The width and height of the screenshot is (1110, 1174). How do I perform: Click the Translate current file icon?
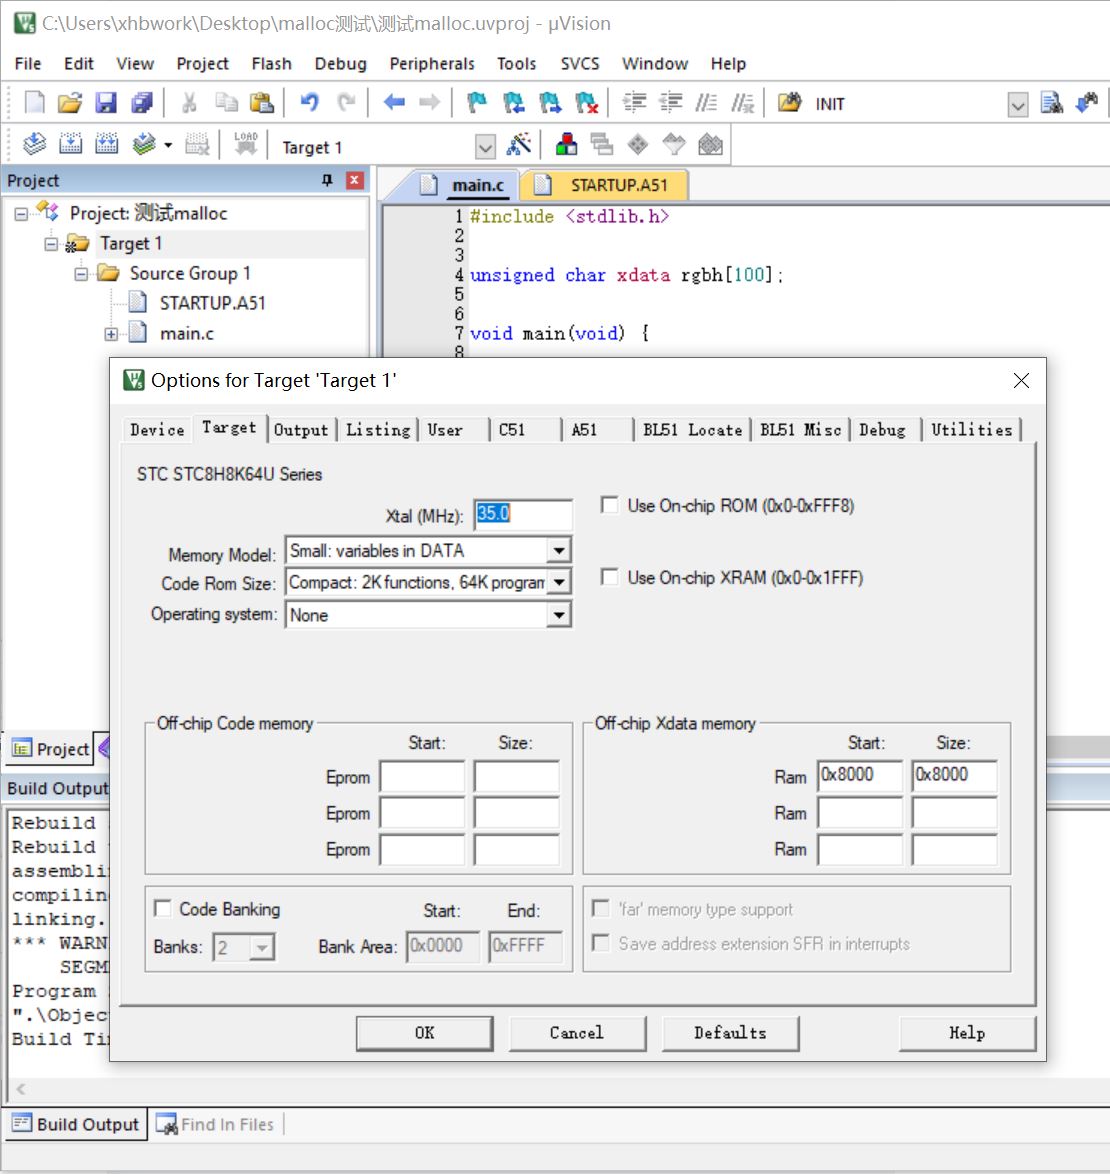coord(34,144)
